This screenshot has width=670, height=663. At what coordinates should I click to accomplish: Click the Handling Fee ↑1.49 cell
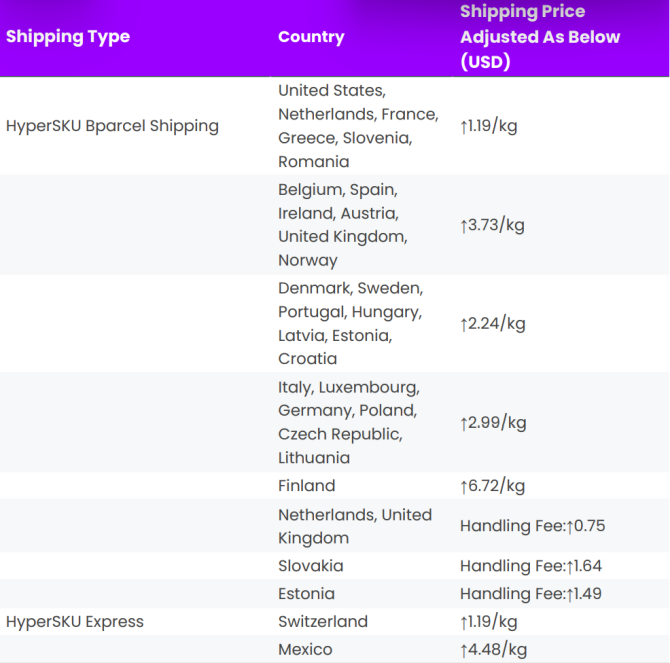coord(530,594)
